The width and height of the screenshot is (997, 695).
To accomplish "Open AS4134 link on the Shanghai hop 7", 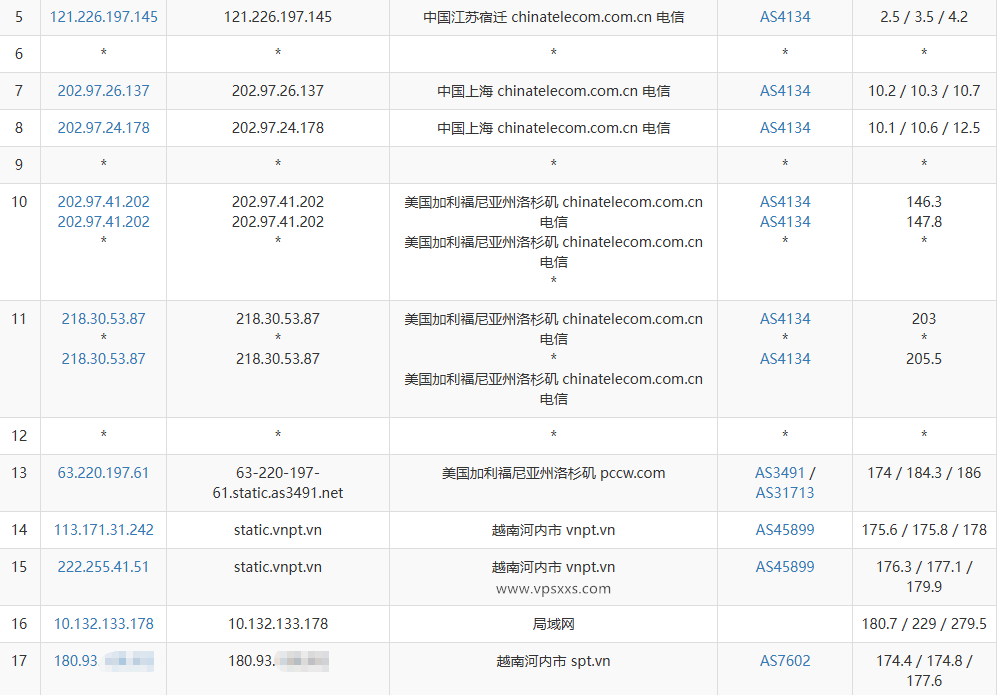I will 784,90.
